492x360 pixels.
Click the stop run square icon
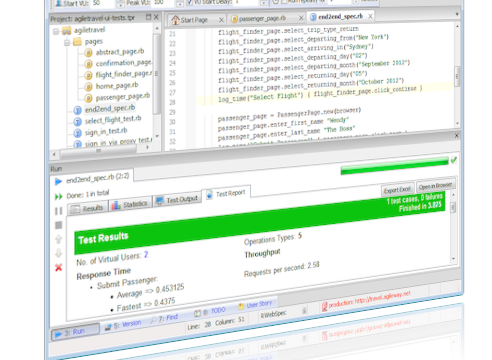59,225
